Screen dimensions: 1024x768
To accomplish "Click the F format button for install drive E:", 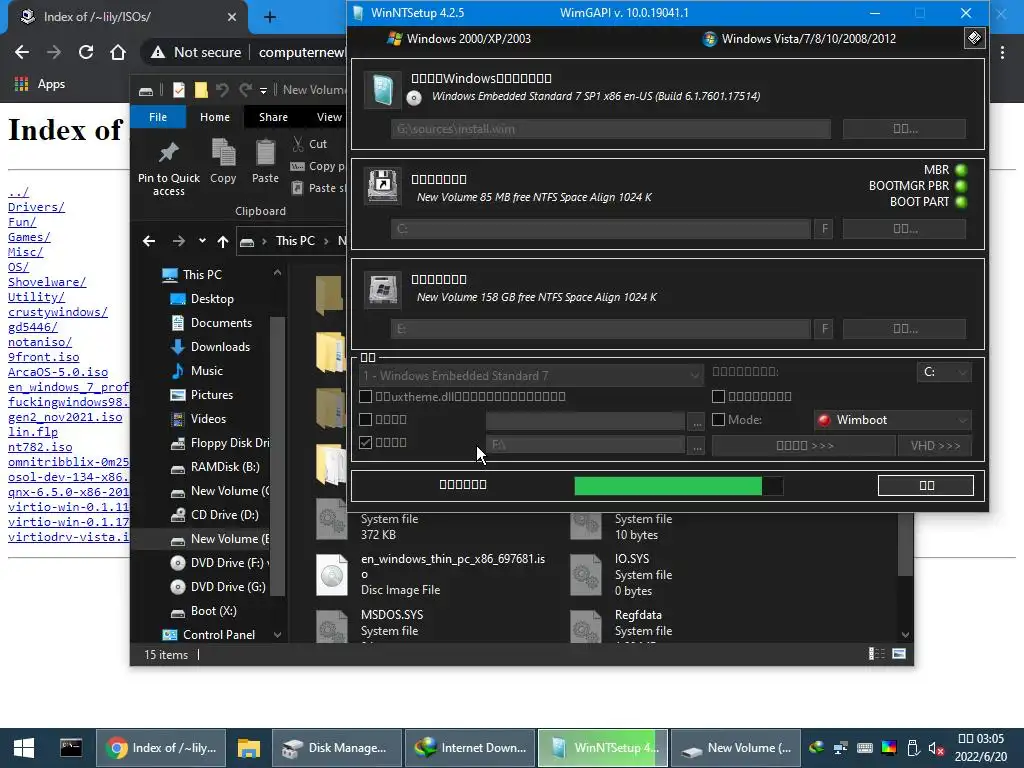I will [824, 328].
